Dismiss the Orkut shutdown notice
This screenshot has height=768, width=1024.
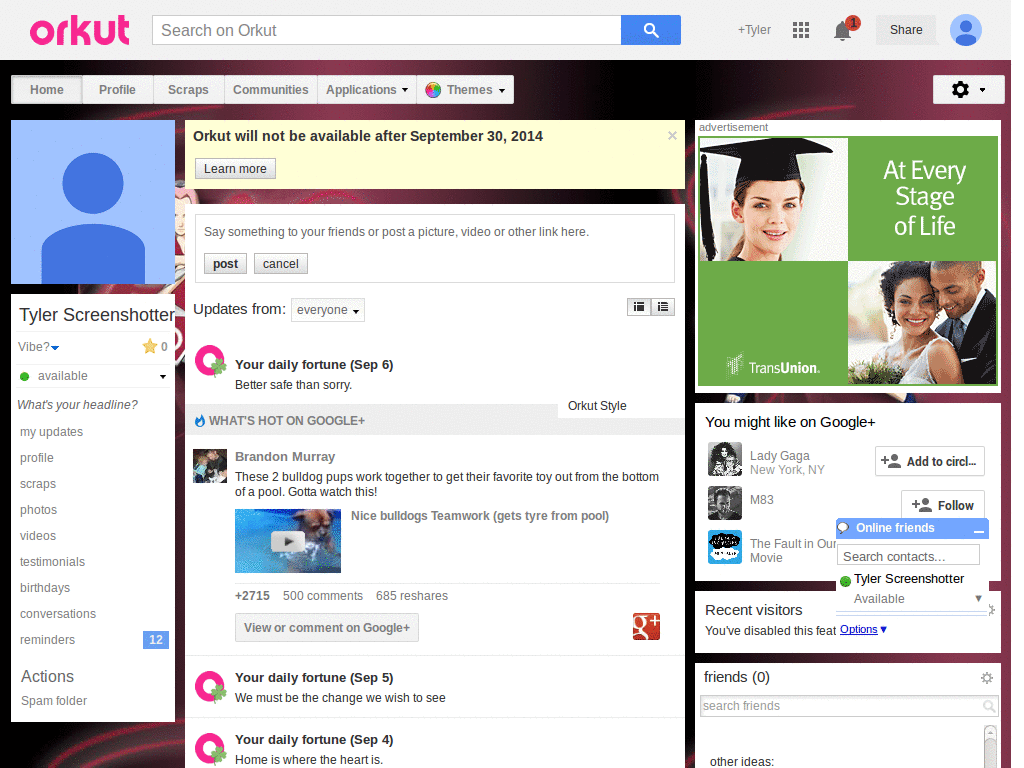point(672,135)
